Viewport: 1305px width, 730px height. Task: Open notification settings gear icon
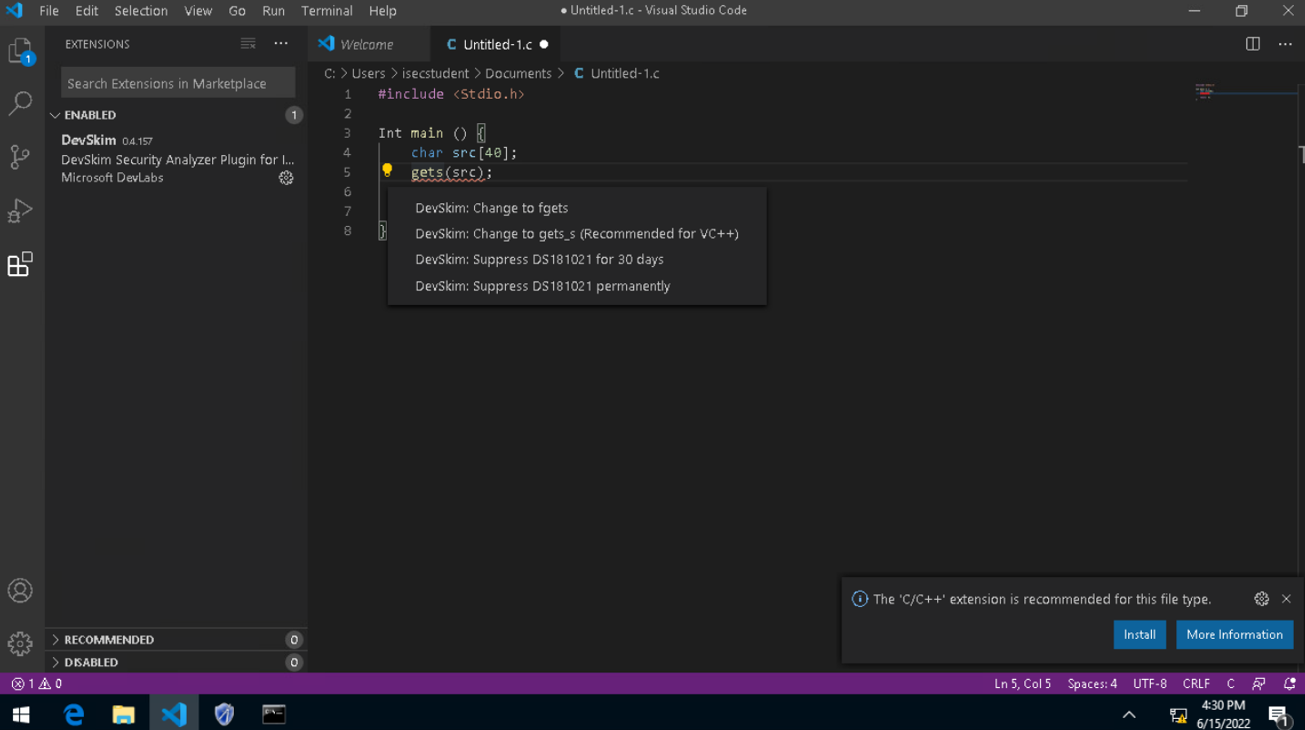click(1261, 599)
